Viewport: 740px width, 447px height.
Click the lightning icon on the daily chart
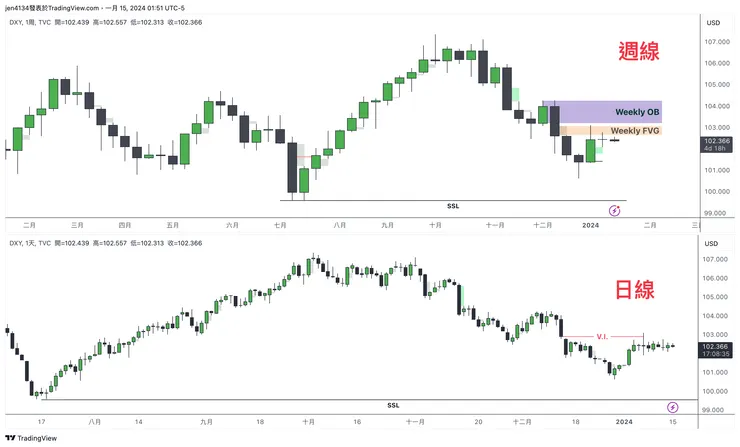pyautogui.click(x=673, y=407)
